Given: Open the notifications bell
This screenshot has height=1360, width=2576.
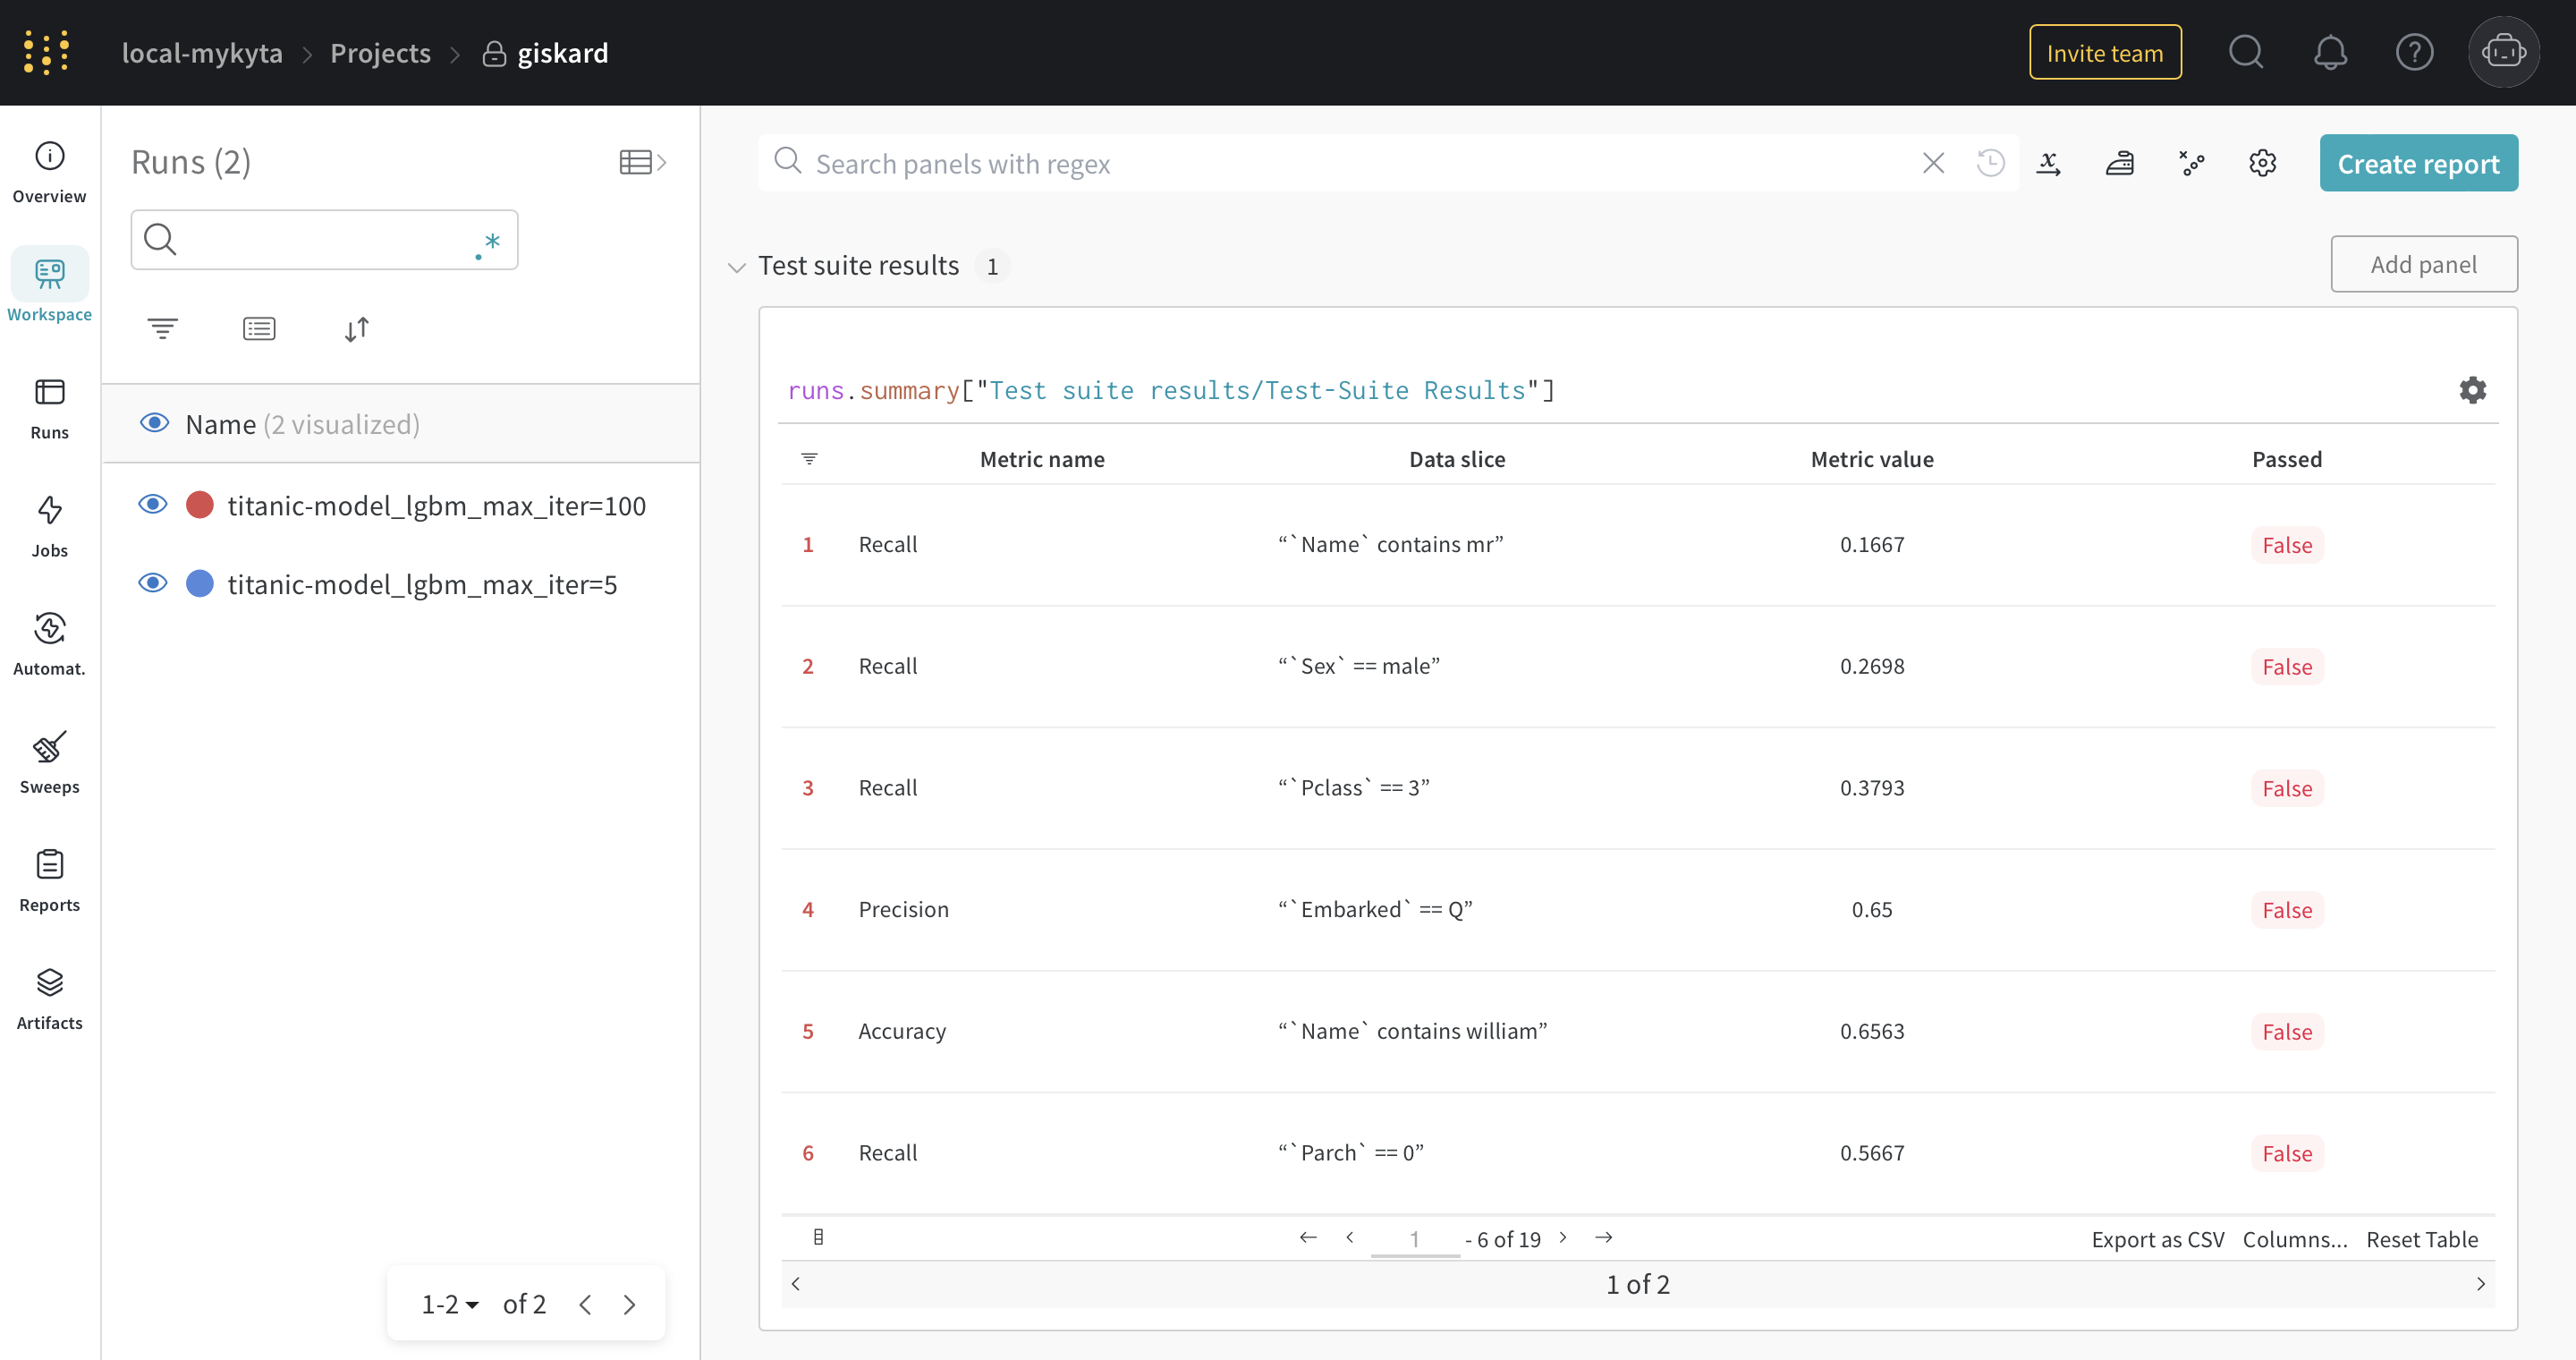Looking at the screenshot, I should coord(2330,52).
